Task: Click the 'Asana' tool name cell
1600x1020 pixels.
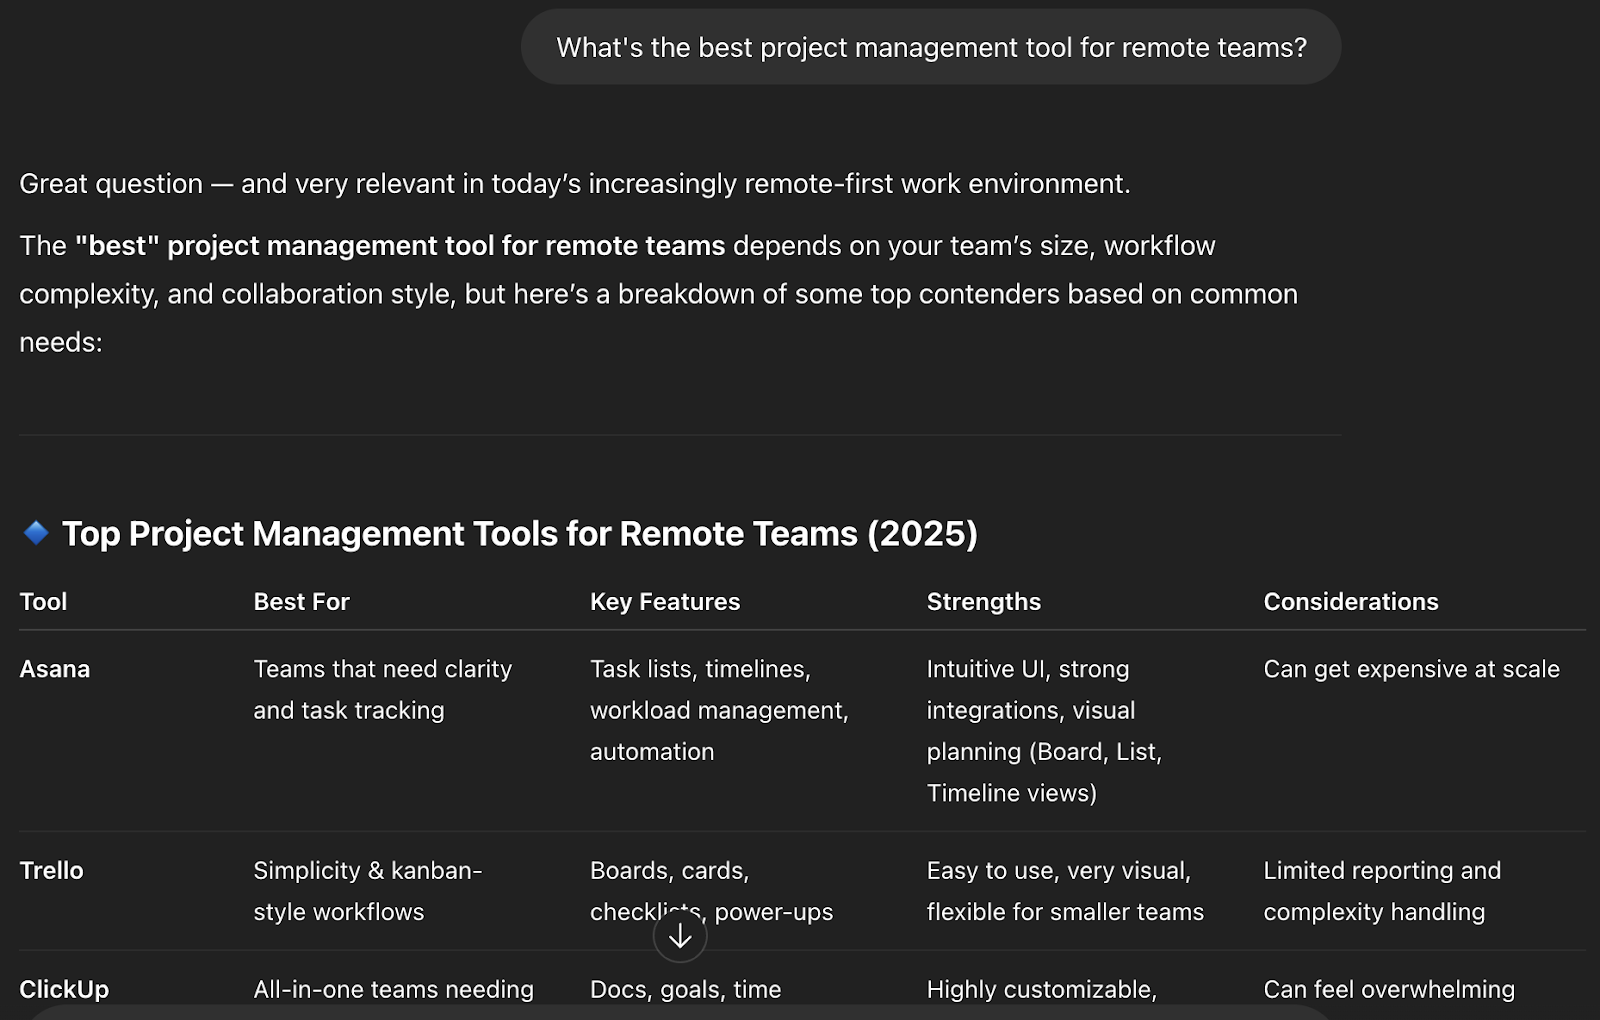Action: (x=55, y=669)
